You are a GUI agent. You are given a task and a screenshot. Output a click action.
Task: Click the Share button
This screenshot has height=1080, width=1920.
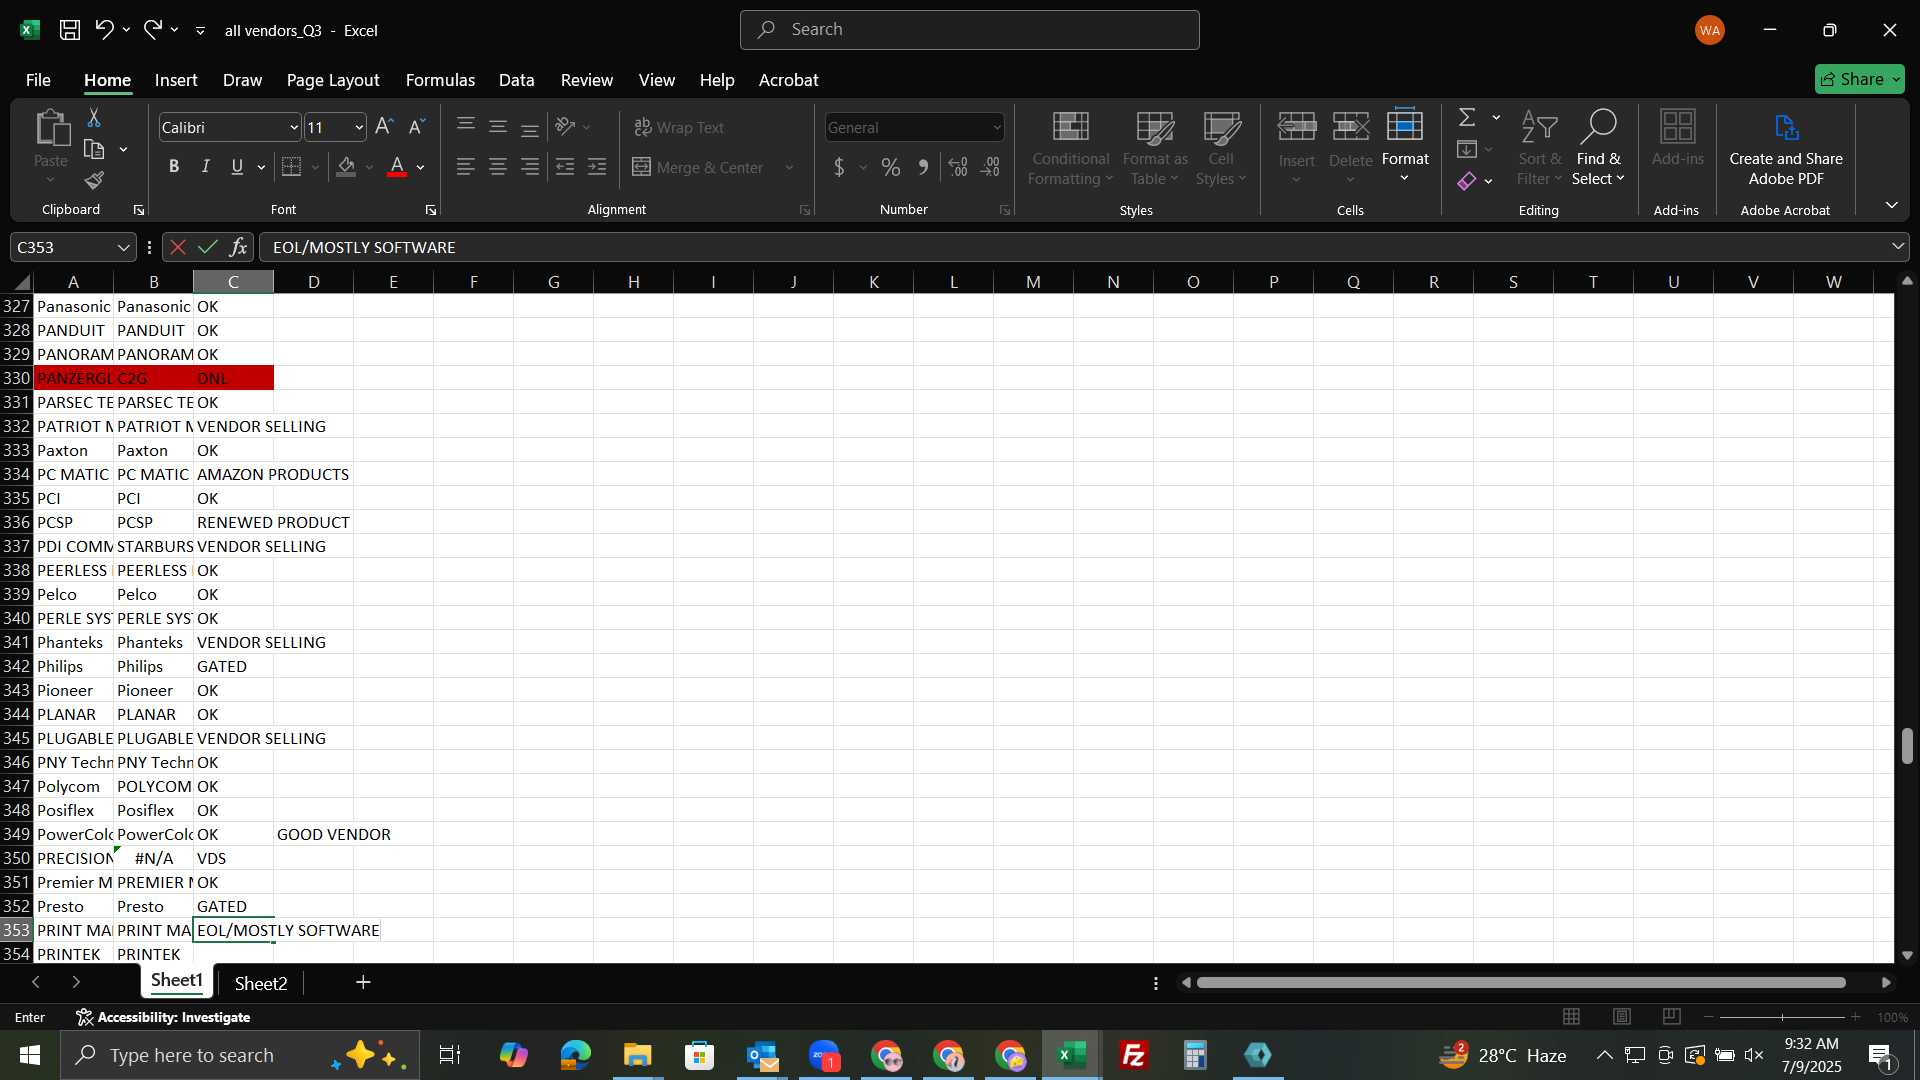coord(1859,79)
